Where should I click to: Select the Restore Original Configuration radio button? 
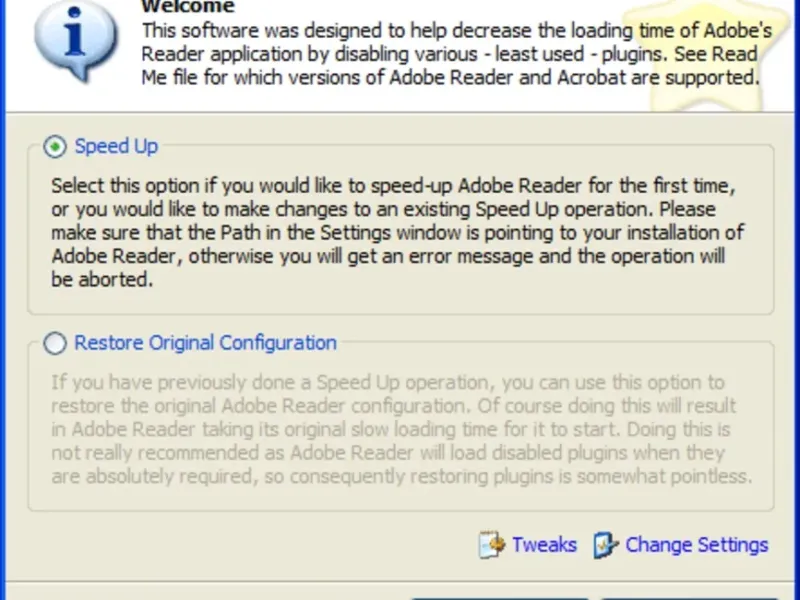coord(56,344)
